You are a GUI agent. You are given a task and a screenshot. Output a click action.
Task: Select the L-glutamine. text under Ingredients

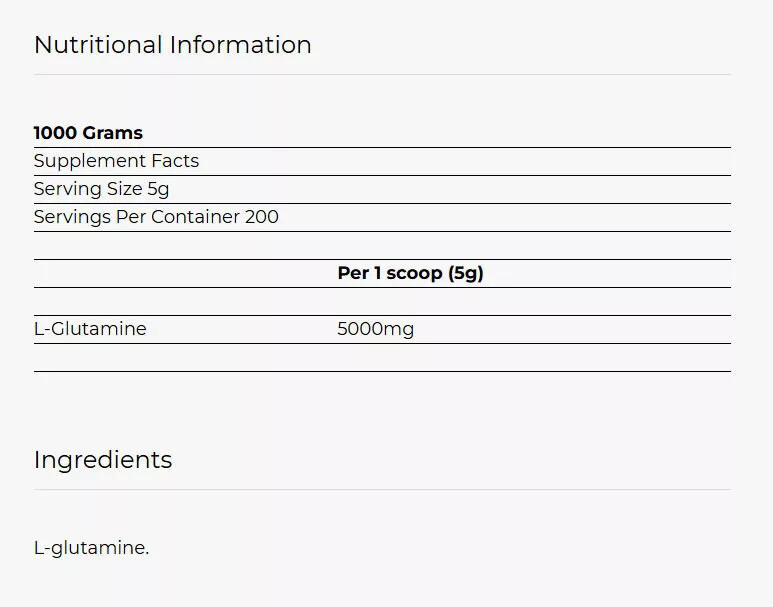[91, 548]
